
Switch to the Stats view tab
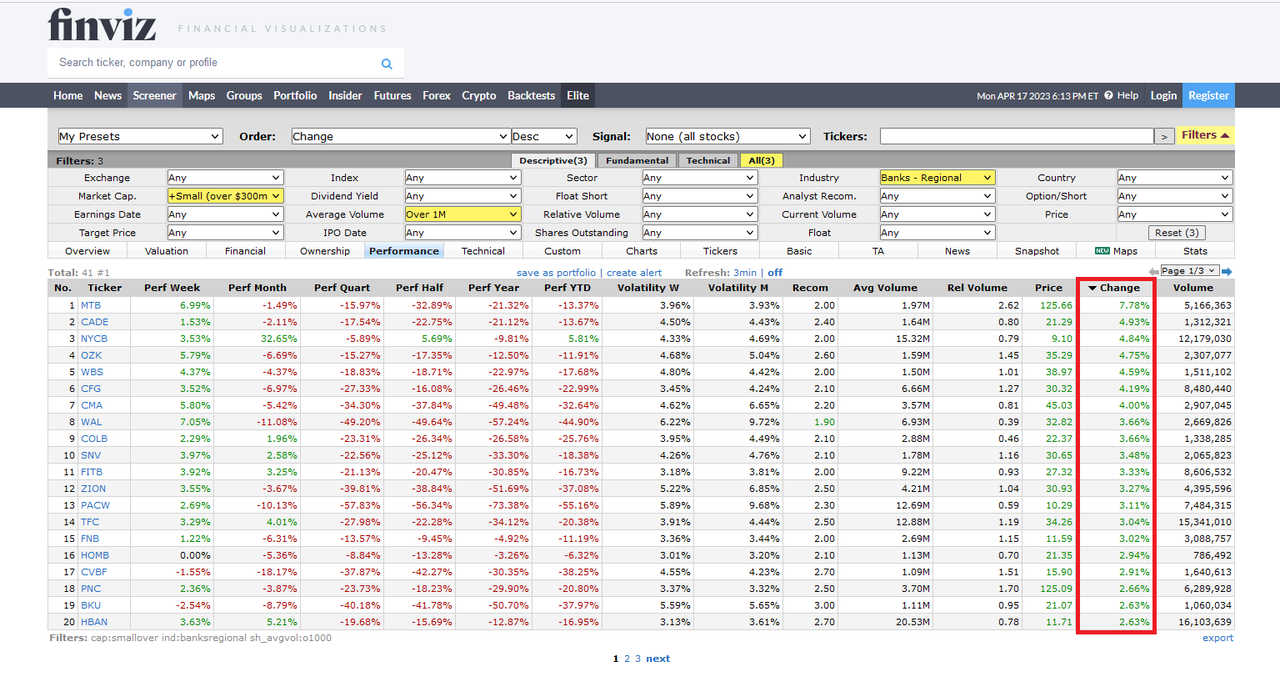(1195, 251)
